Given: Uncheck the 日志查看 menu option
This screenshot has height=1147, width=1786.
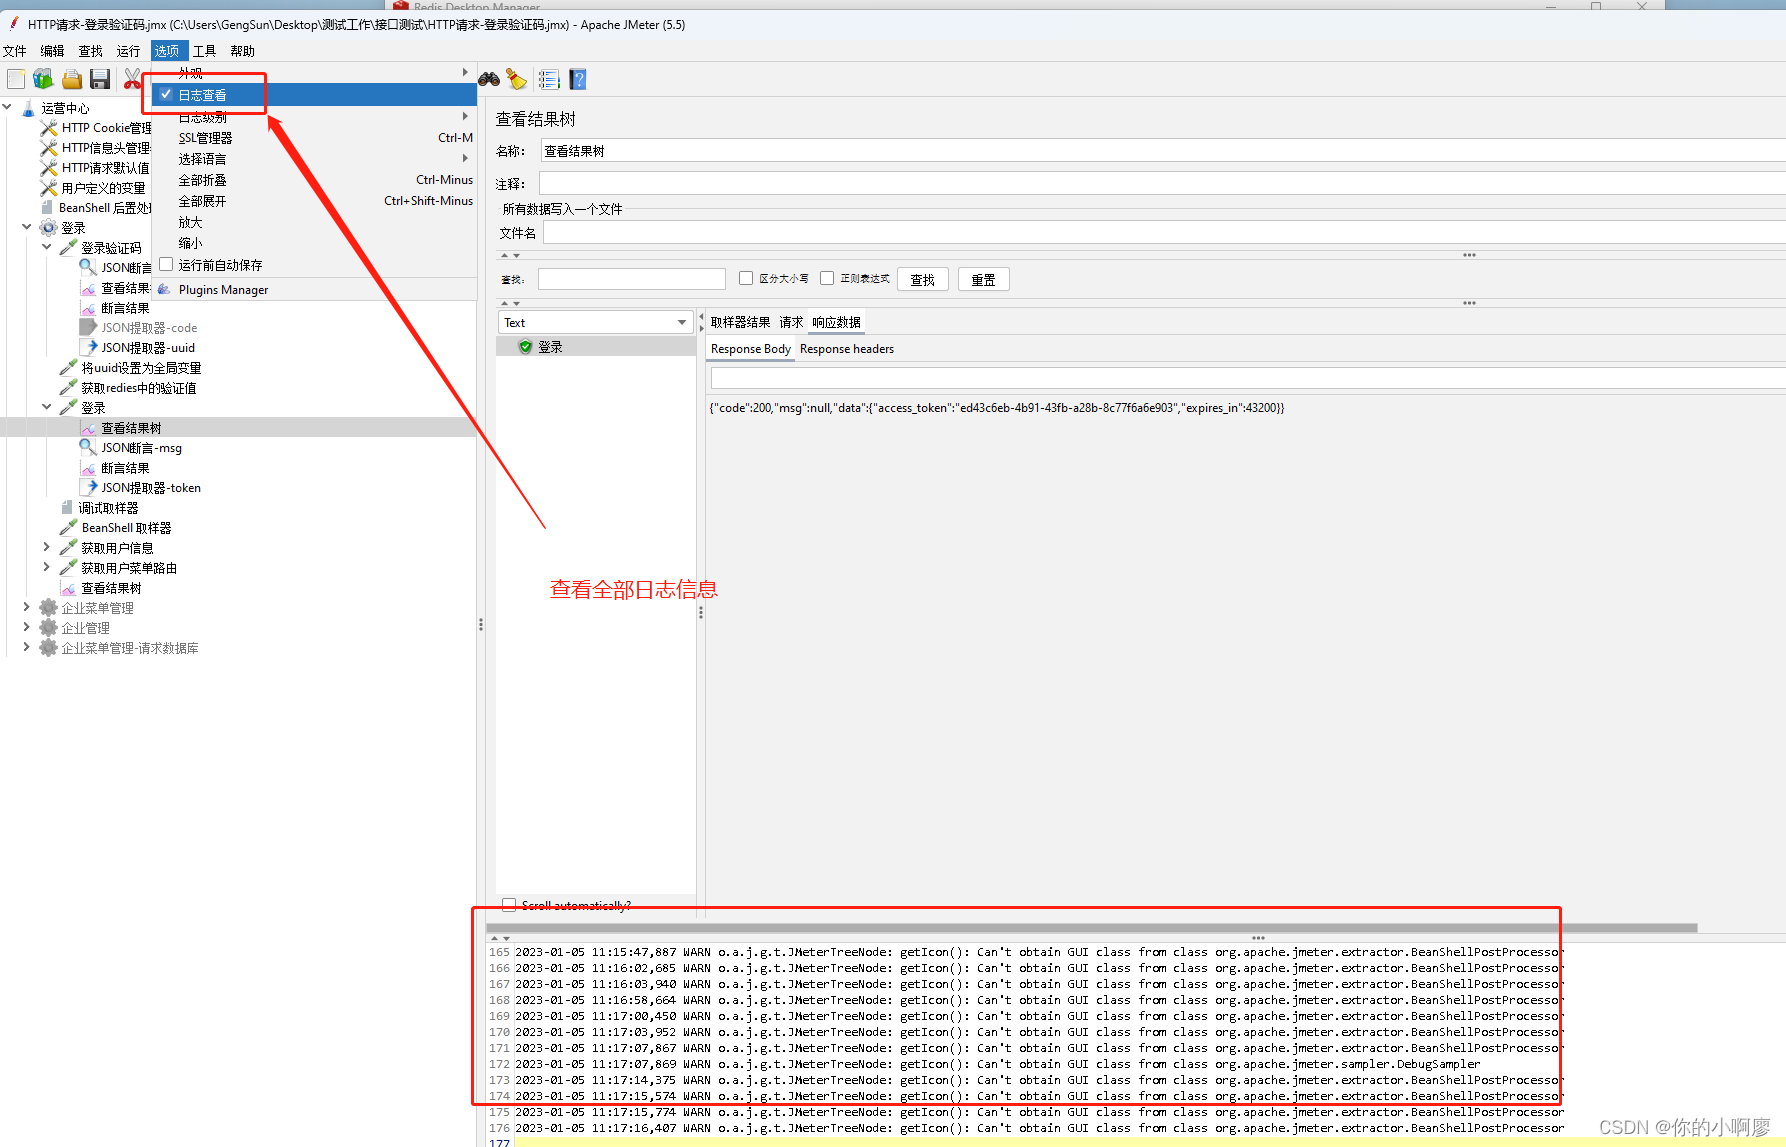Looking at the screenshot, I should click(315, 95).
